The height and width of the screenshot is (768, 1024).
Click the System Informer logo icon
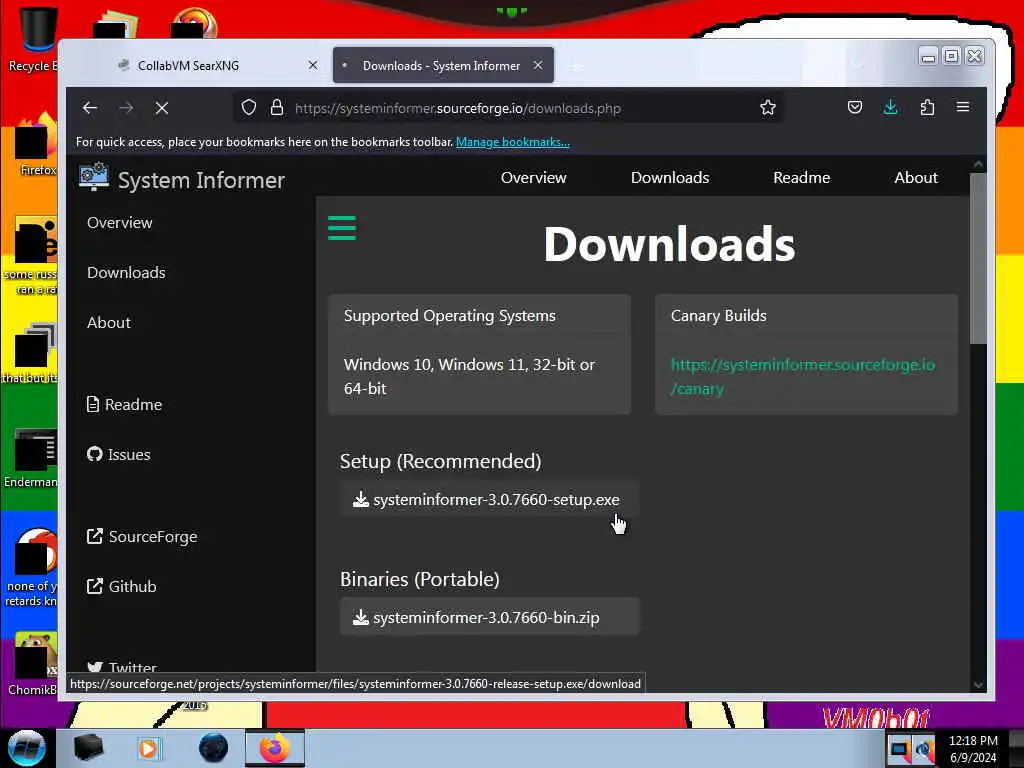[x=94, y=177]
